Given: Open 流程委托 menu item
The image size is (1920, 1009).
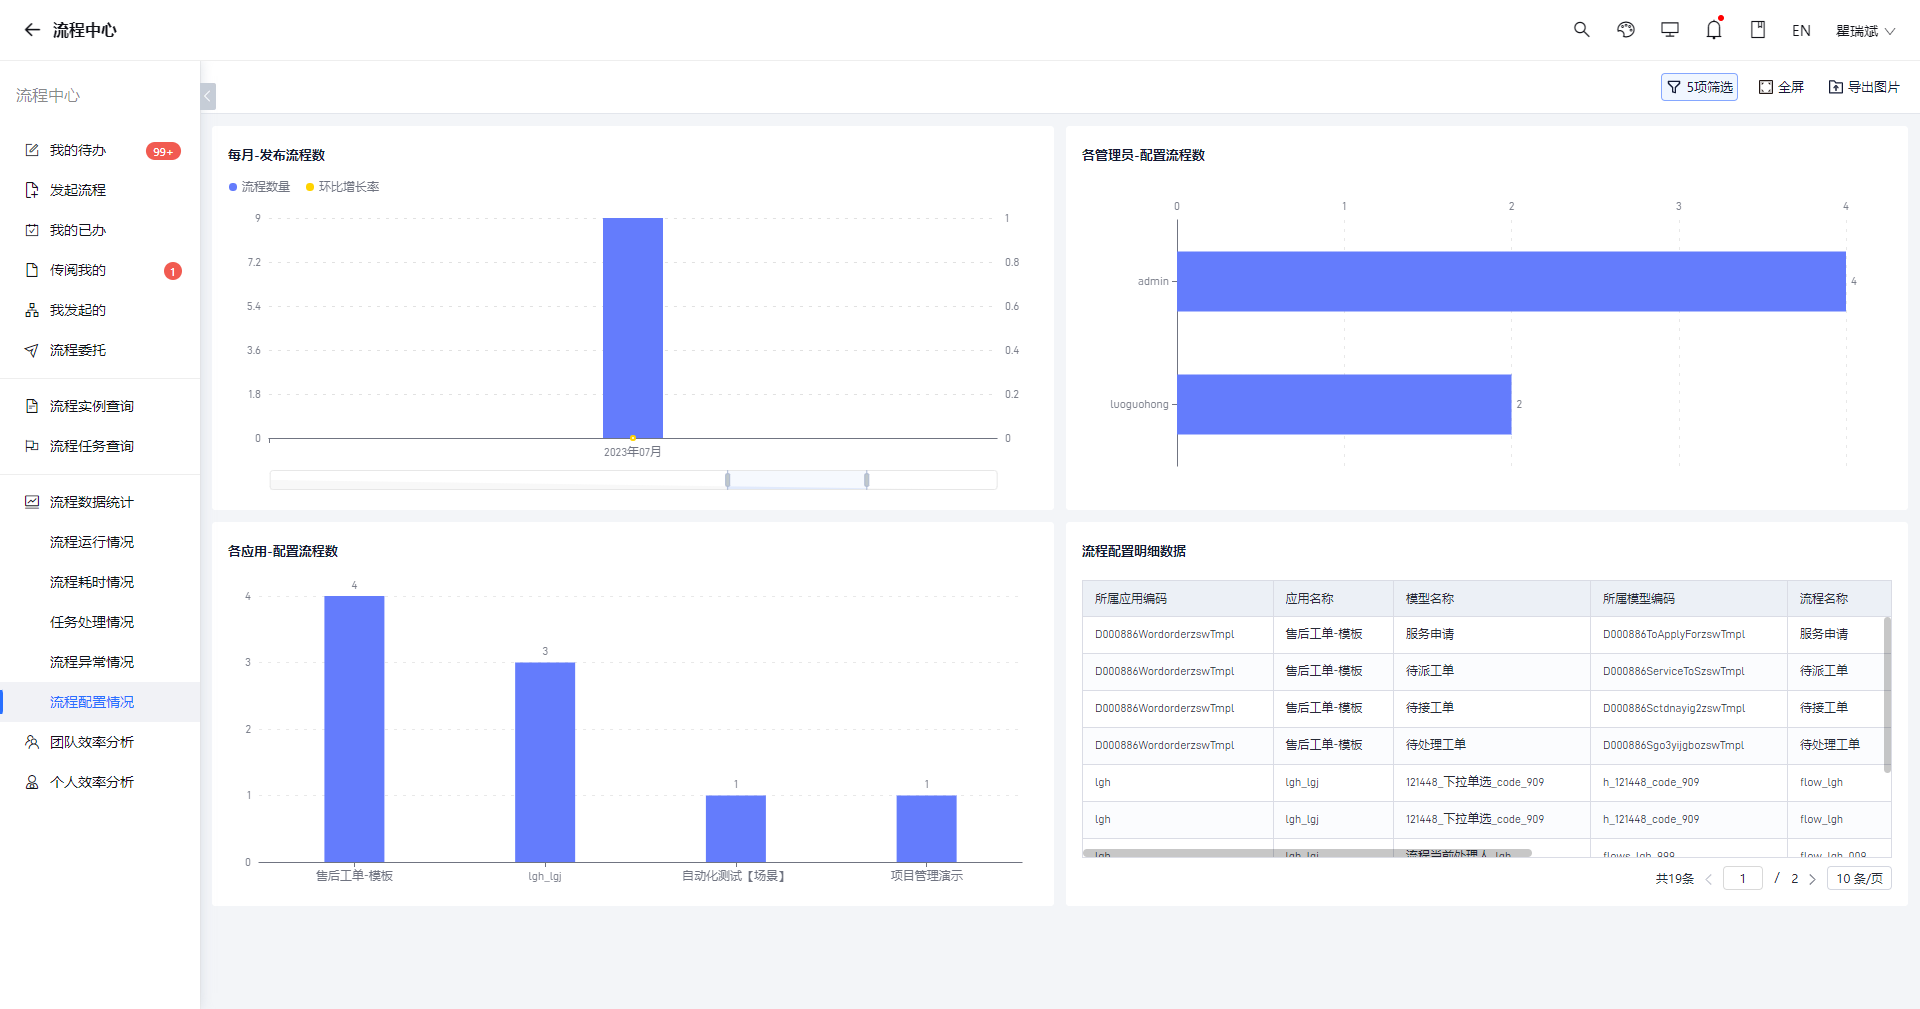Looking at the screenshot, I should coord(100,350).
